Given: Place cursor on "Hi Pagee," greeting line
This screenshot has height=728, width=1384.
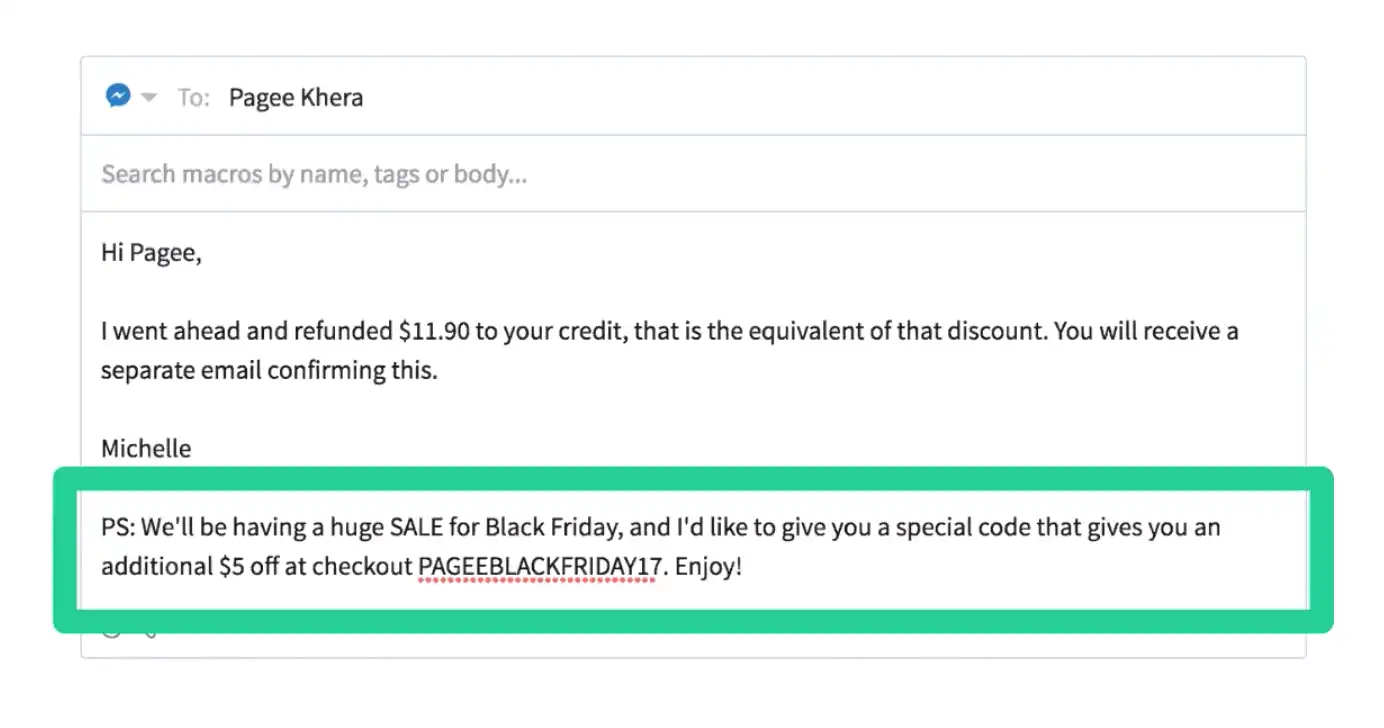Looking at the screenshot, I should pos(151,254).
